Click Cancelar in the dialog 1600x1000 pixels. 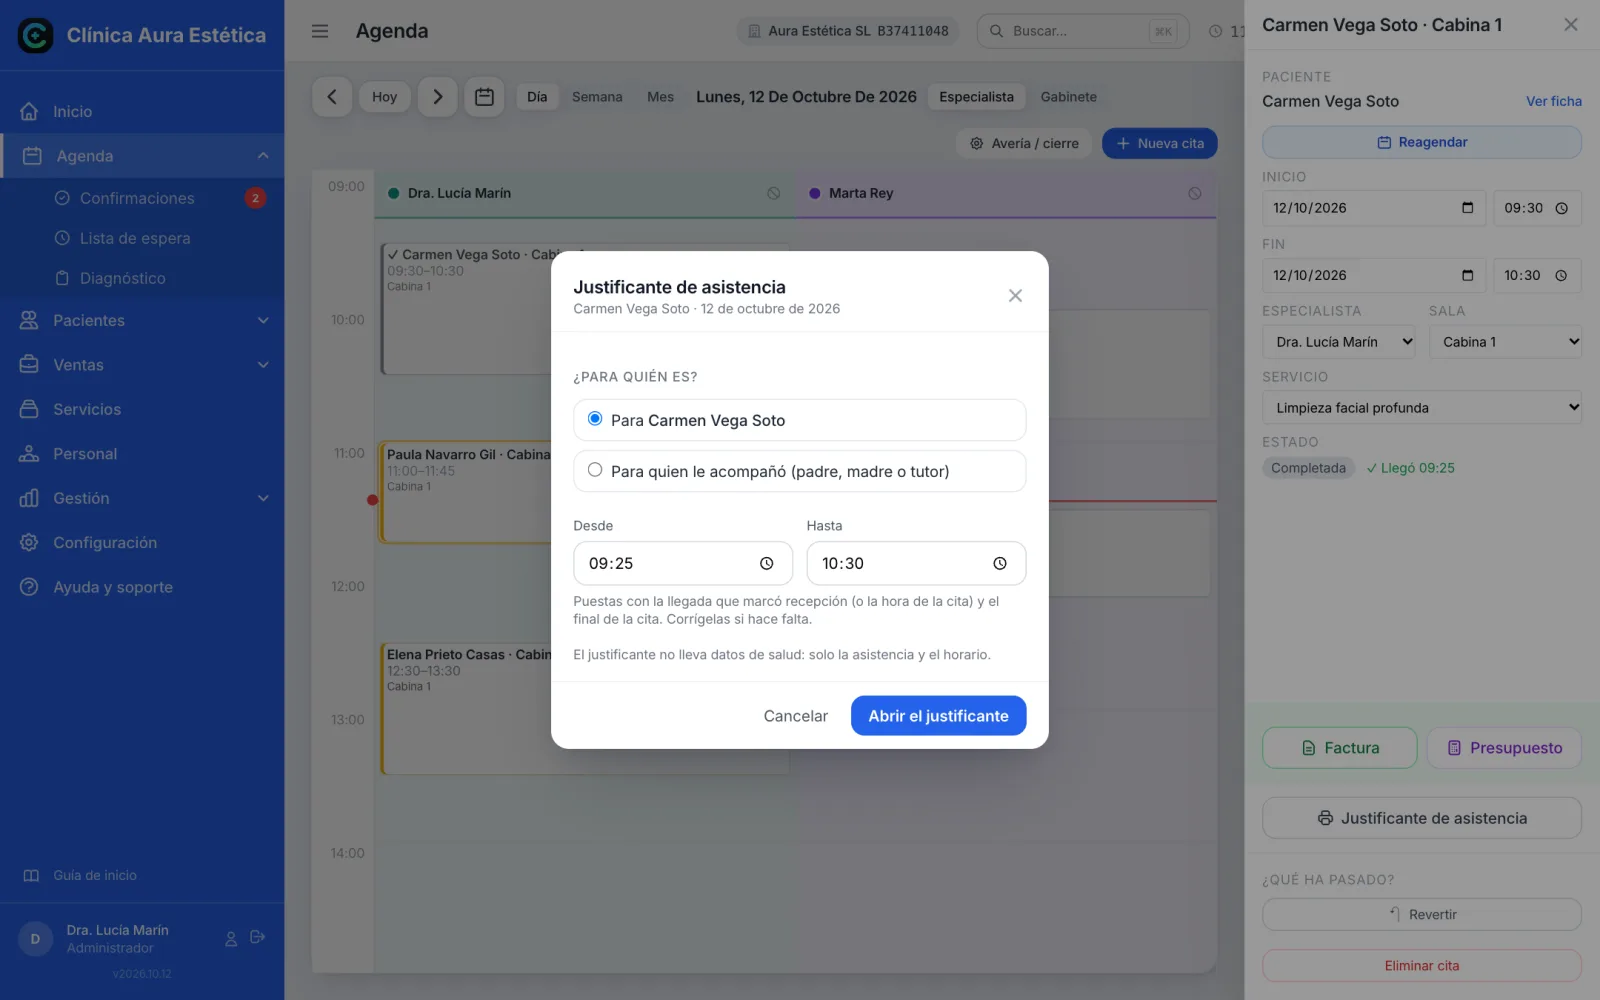tap(795, 716)
